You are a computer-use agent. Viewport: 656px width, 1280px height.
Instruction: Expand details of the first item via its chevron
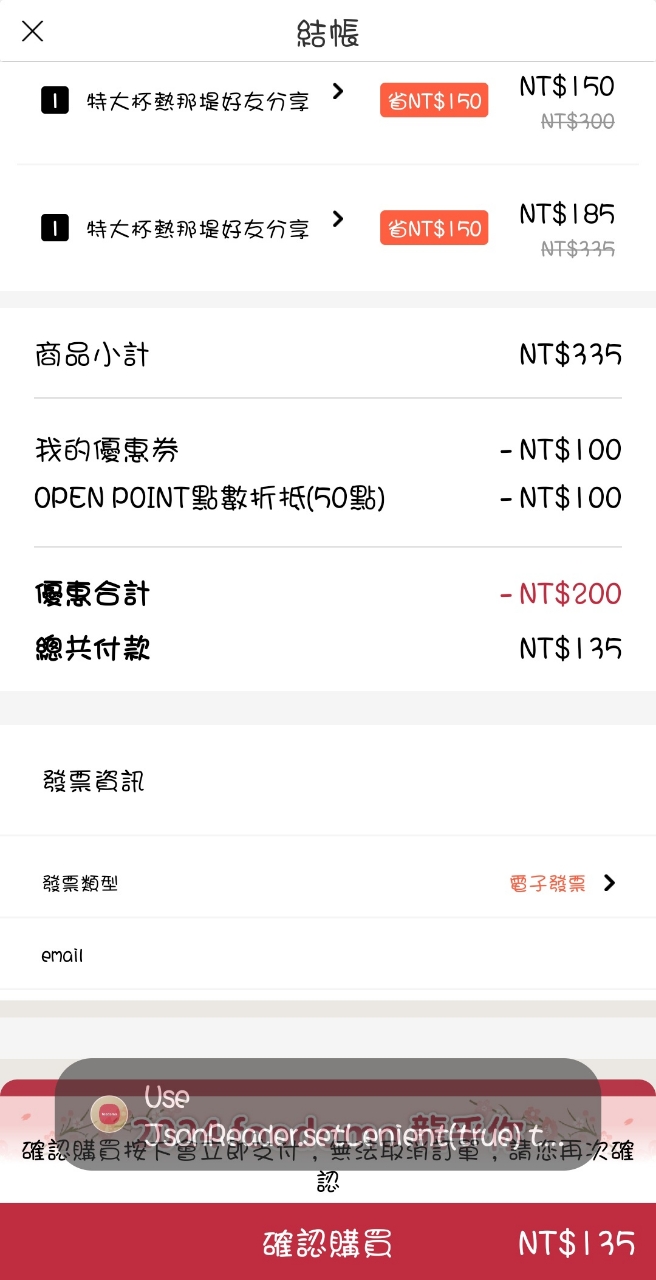(x=338, y=92)
